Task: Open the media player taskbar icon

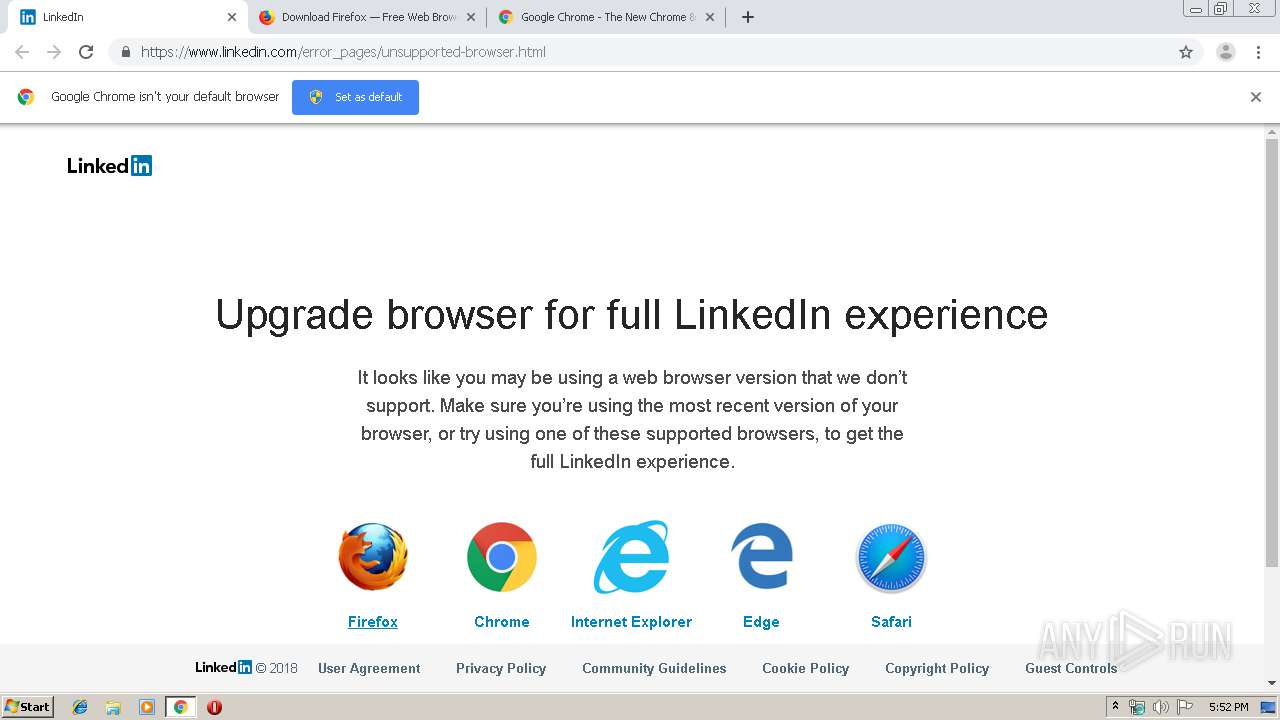Action: [146, 707]
